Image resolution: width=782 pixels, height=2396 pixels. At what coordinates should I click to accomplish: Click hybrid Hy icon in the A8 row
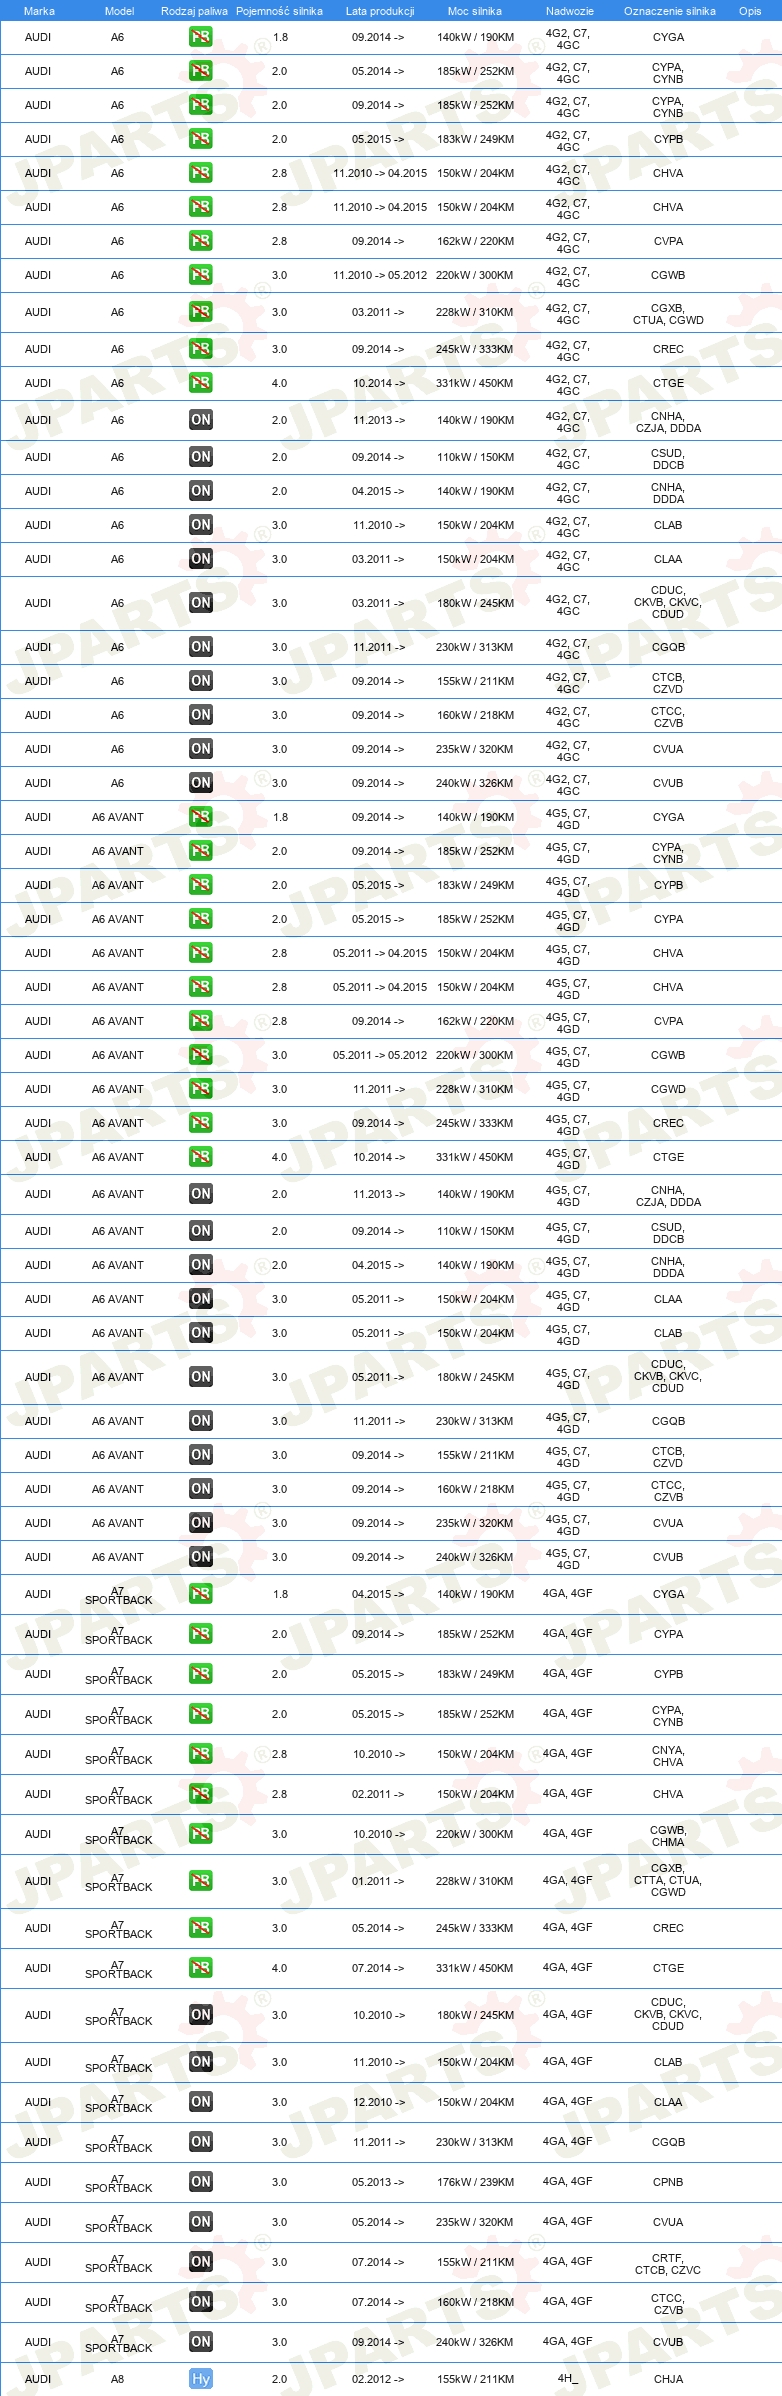coord(200,2379)
